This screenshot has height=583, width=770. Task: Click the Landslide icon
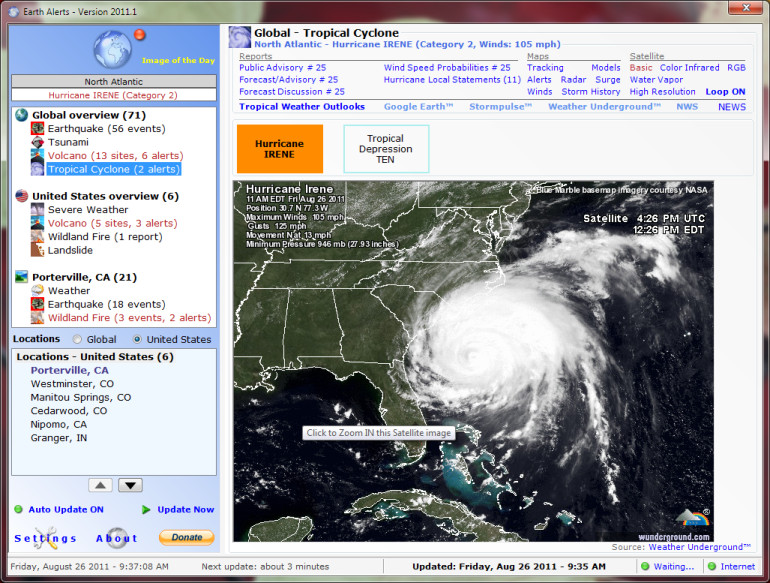(38, 250)
